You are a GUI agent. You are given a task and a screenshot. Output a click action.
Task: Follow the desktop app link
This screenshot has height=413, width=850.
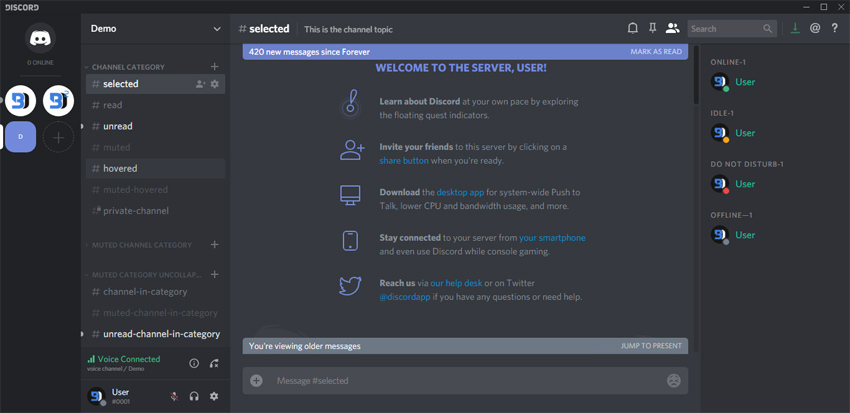[460, 192]
